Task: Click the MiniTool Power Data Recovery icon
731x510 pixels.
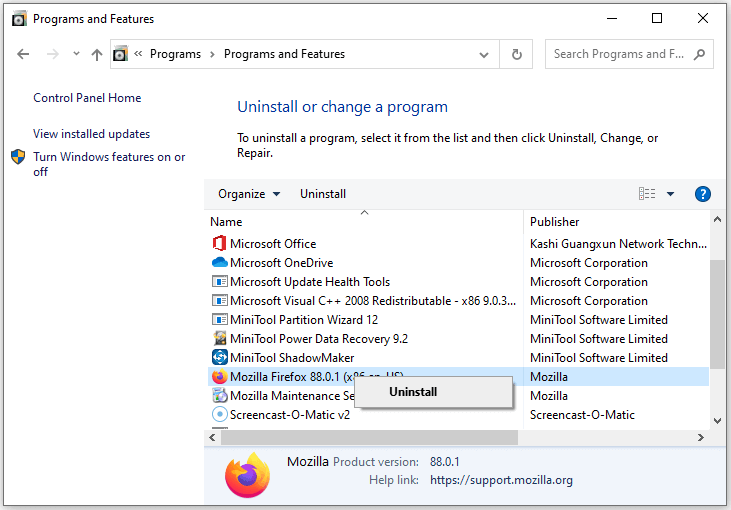Action: 219,338
